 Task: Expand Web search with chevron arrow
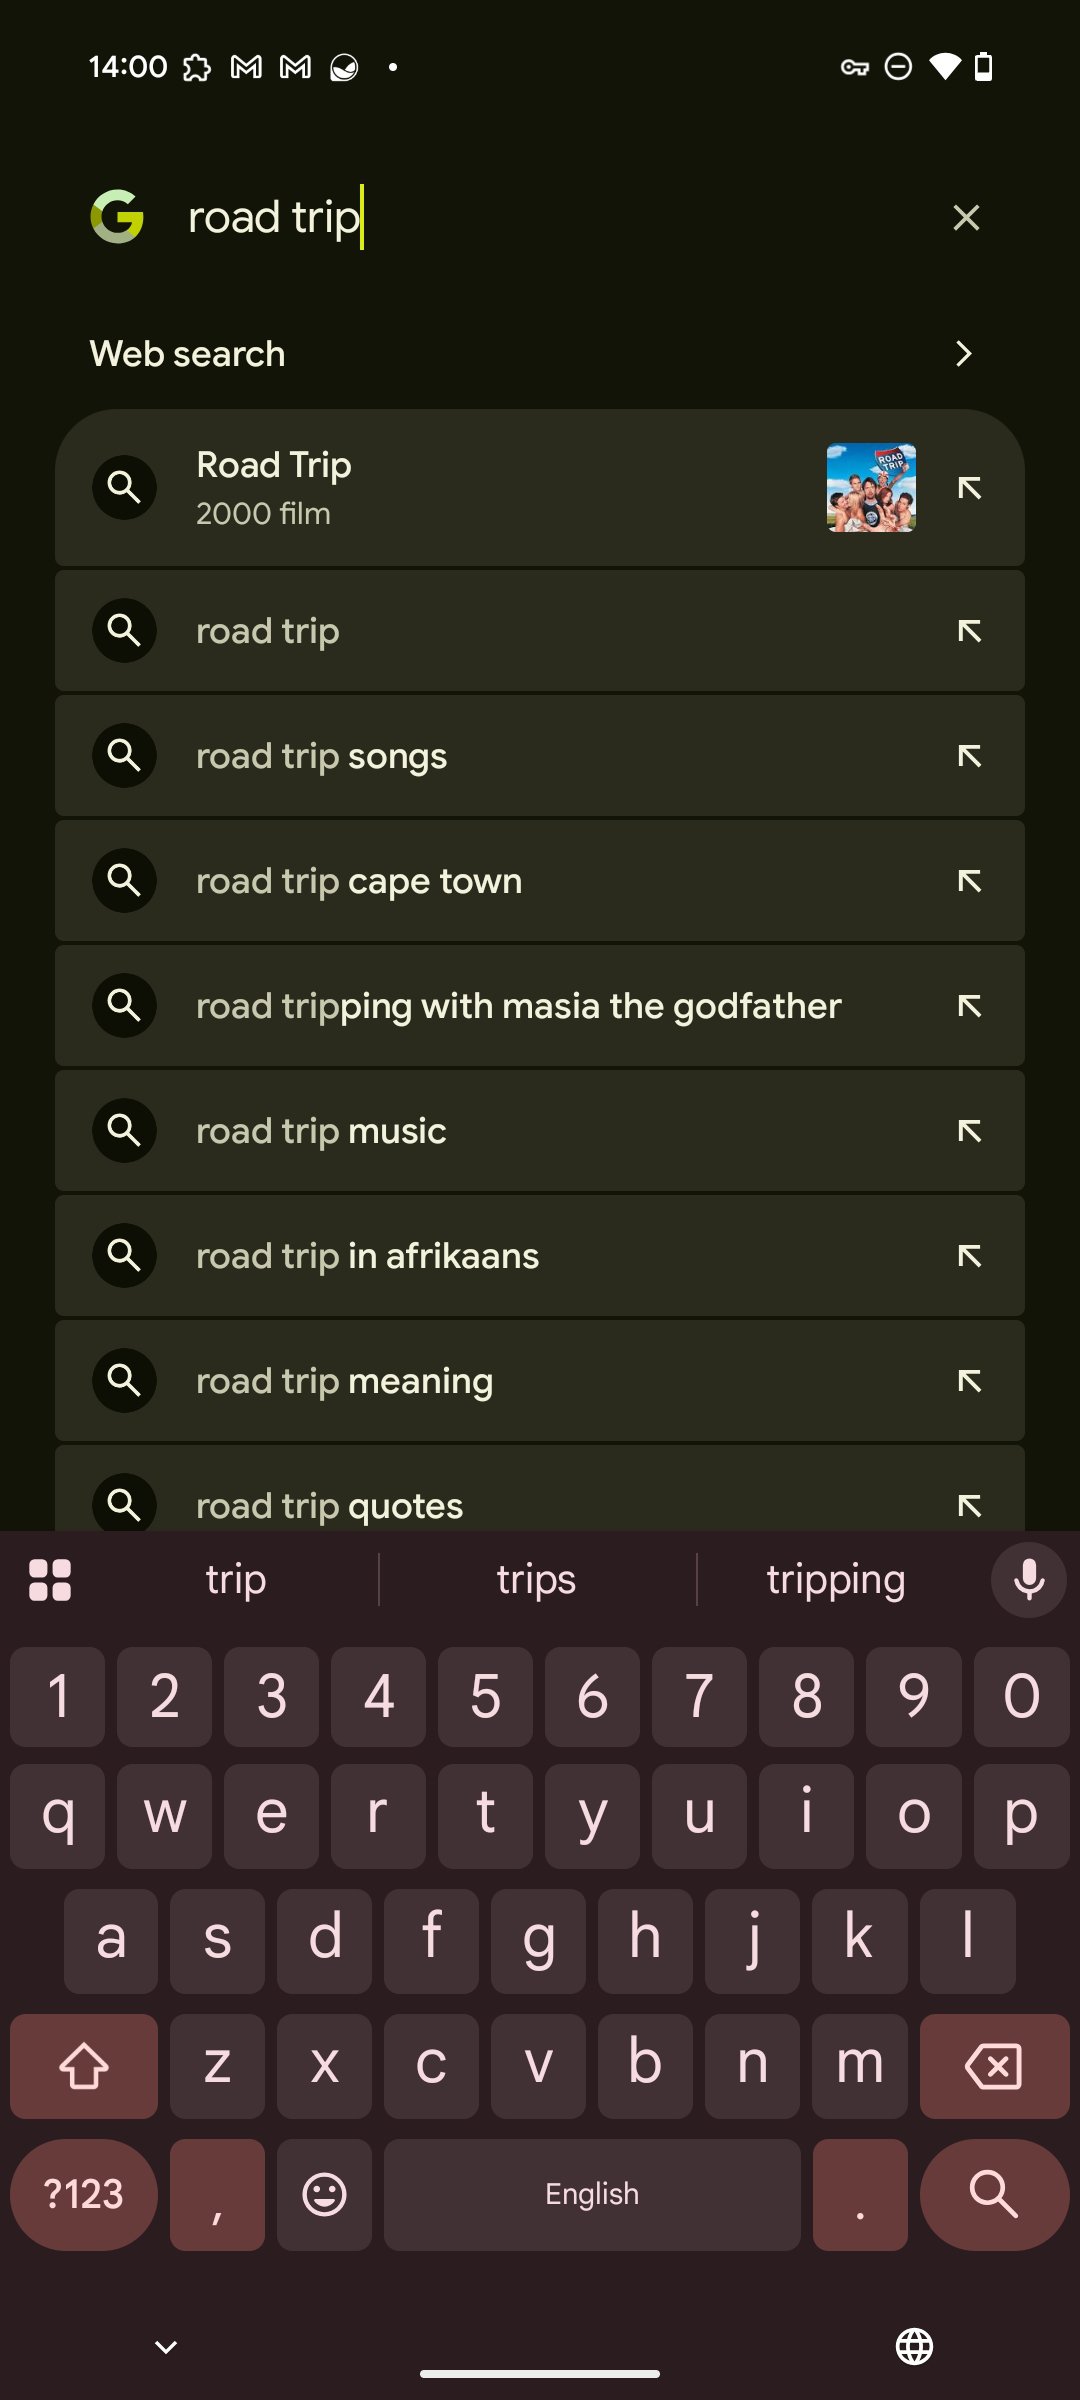coord(963,354)
